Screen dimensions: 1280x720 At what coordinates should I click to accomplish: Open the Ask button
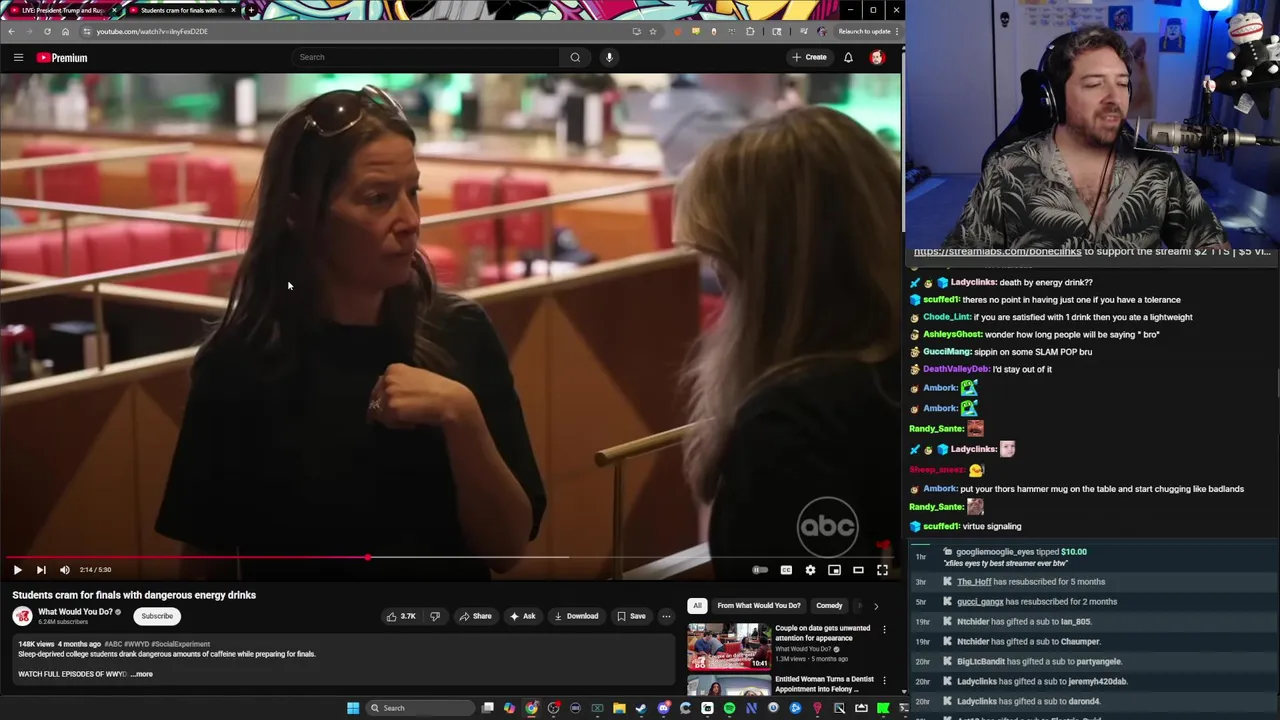tap(523, 616)
